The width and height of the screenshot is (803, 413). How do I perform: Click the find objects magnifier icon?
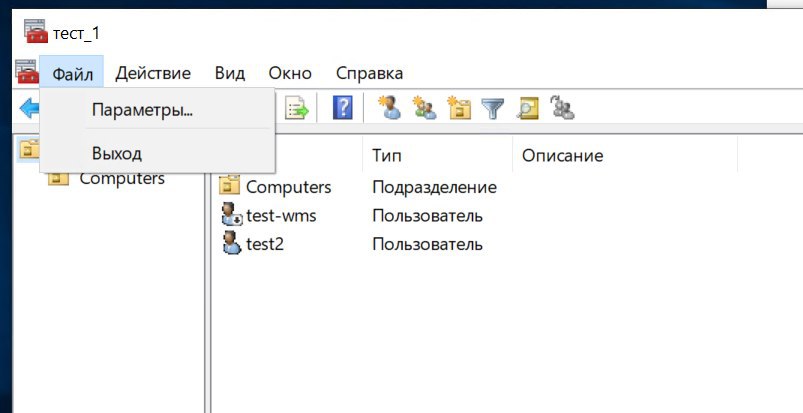coord(527,109)
